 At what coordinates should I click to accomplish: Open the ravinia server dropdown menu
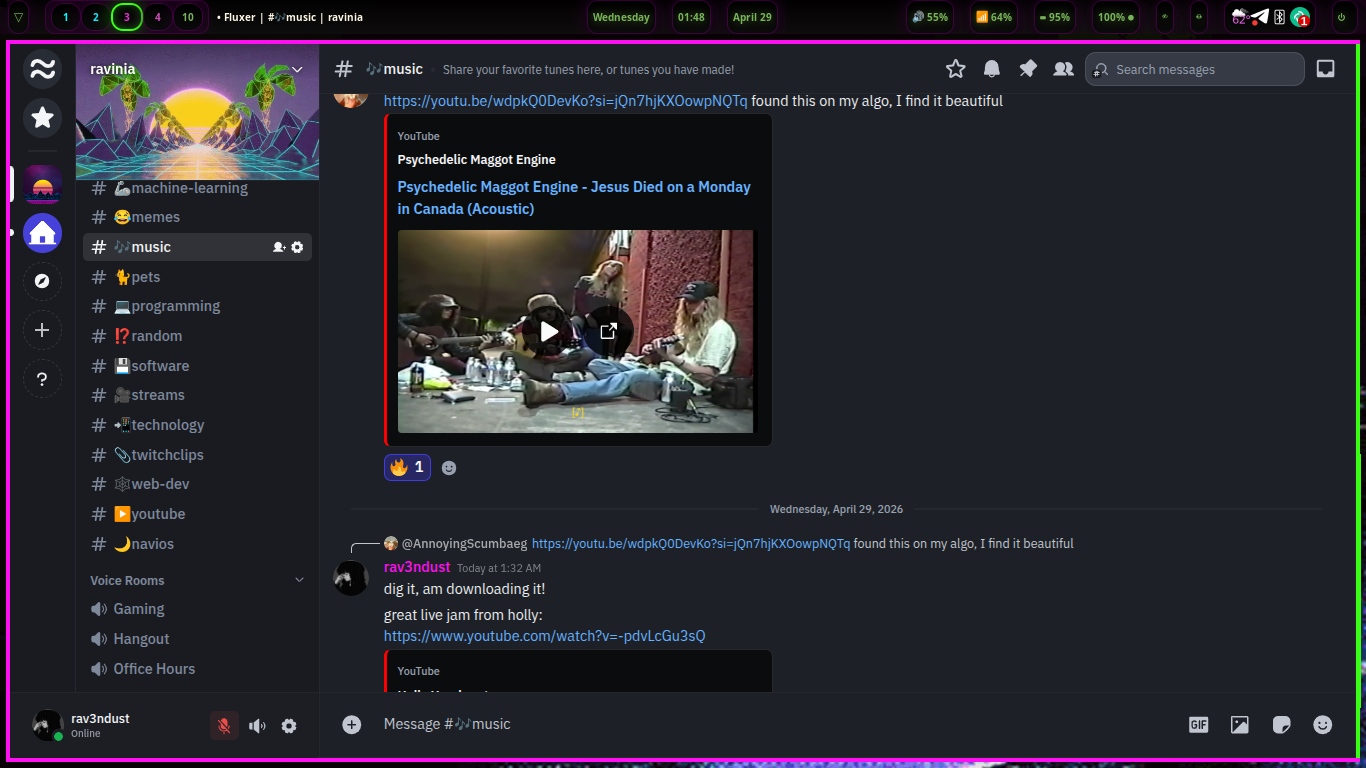297,69
